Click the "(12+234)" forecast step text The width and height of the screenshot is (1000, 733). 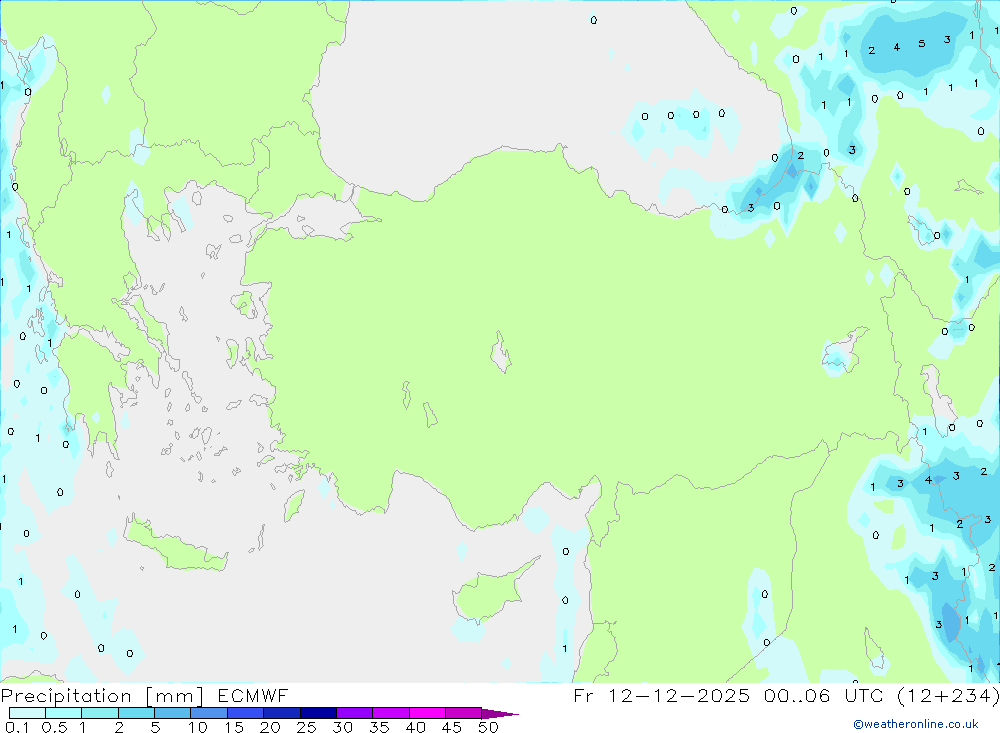click(948, 695)
